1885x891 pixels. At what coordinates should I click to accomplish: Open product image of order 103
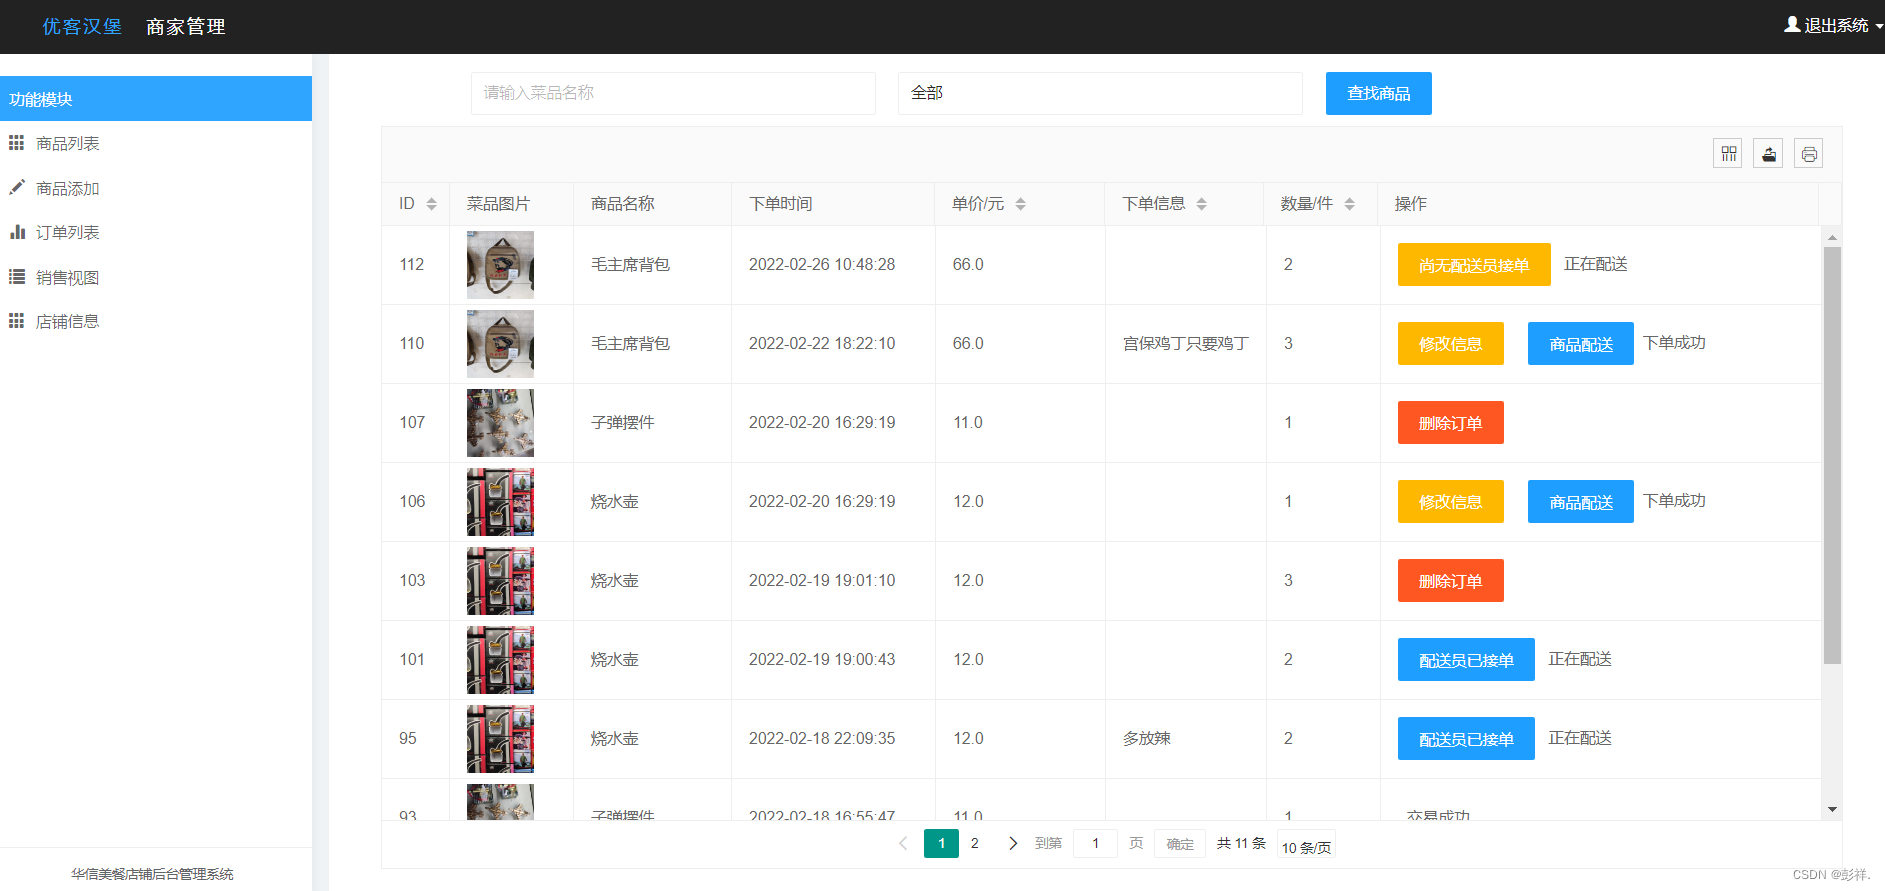tap(500, 581)
